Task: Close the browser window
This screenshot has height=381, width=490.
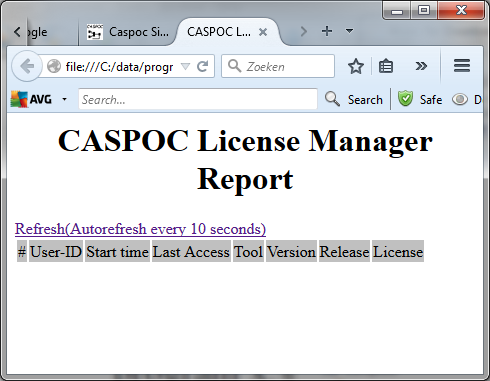Action: tap(461, 10)
